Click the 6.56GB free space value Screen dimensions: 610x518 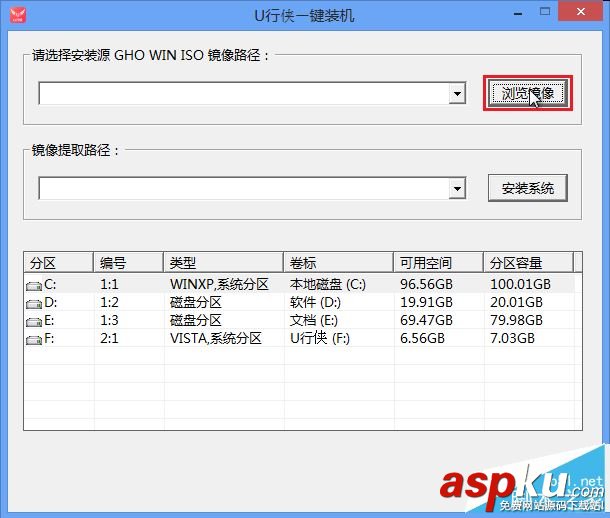point(422,338)
